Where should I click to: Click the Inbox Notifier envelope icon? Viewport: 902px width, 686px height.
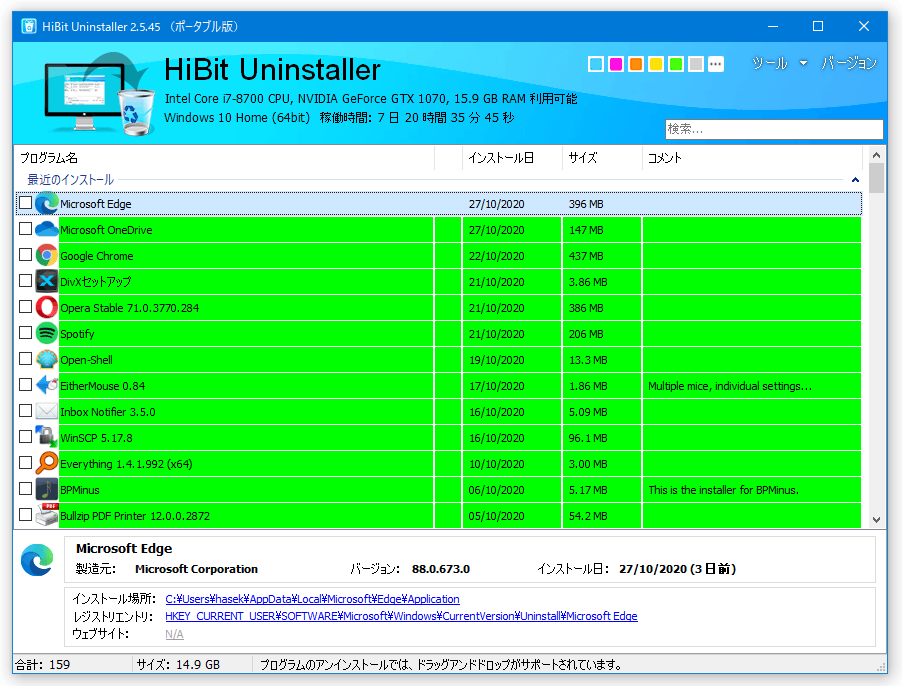[x=47, y=411]
